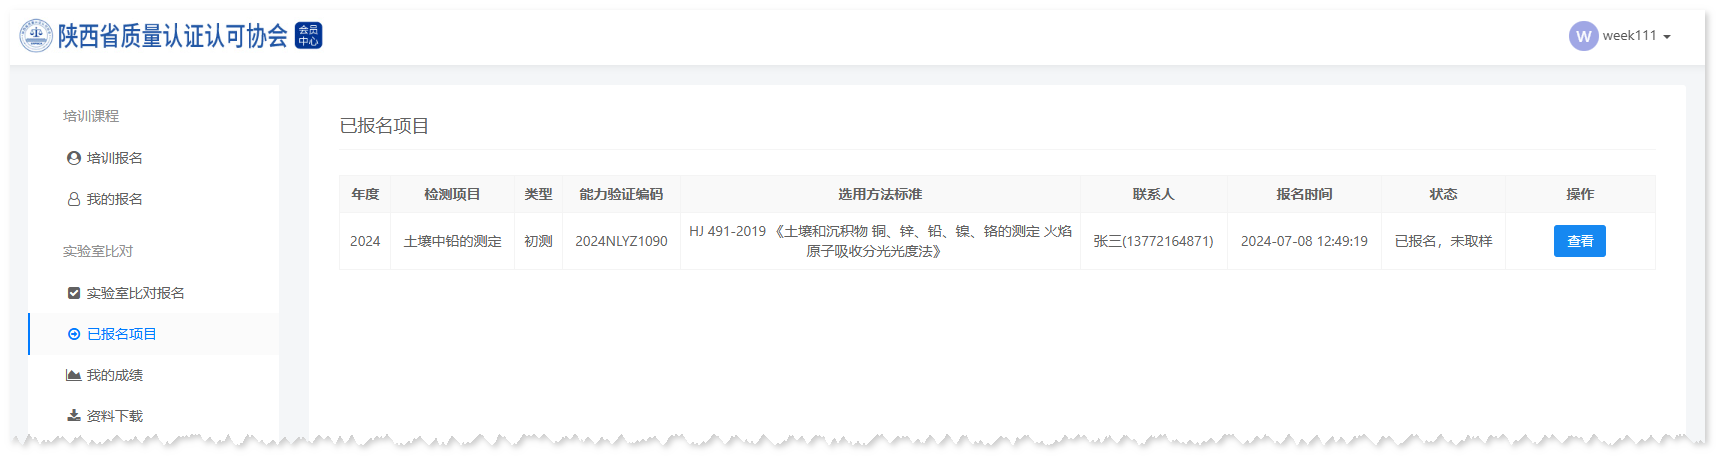The width and height of the screenshot is (1716, 462).
Task: Click the 培训报名 user-circle icon
Action: 74,158
